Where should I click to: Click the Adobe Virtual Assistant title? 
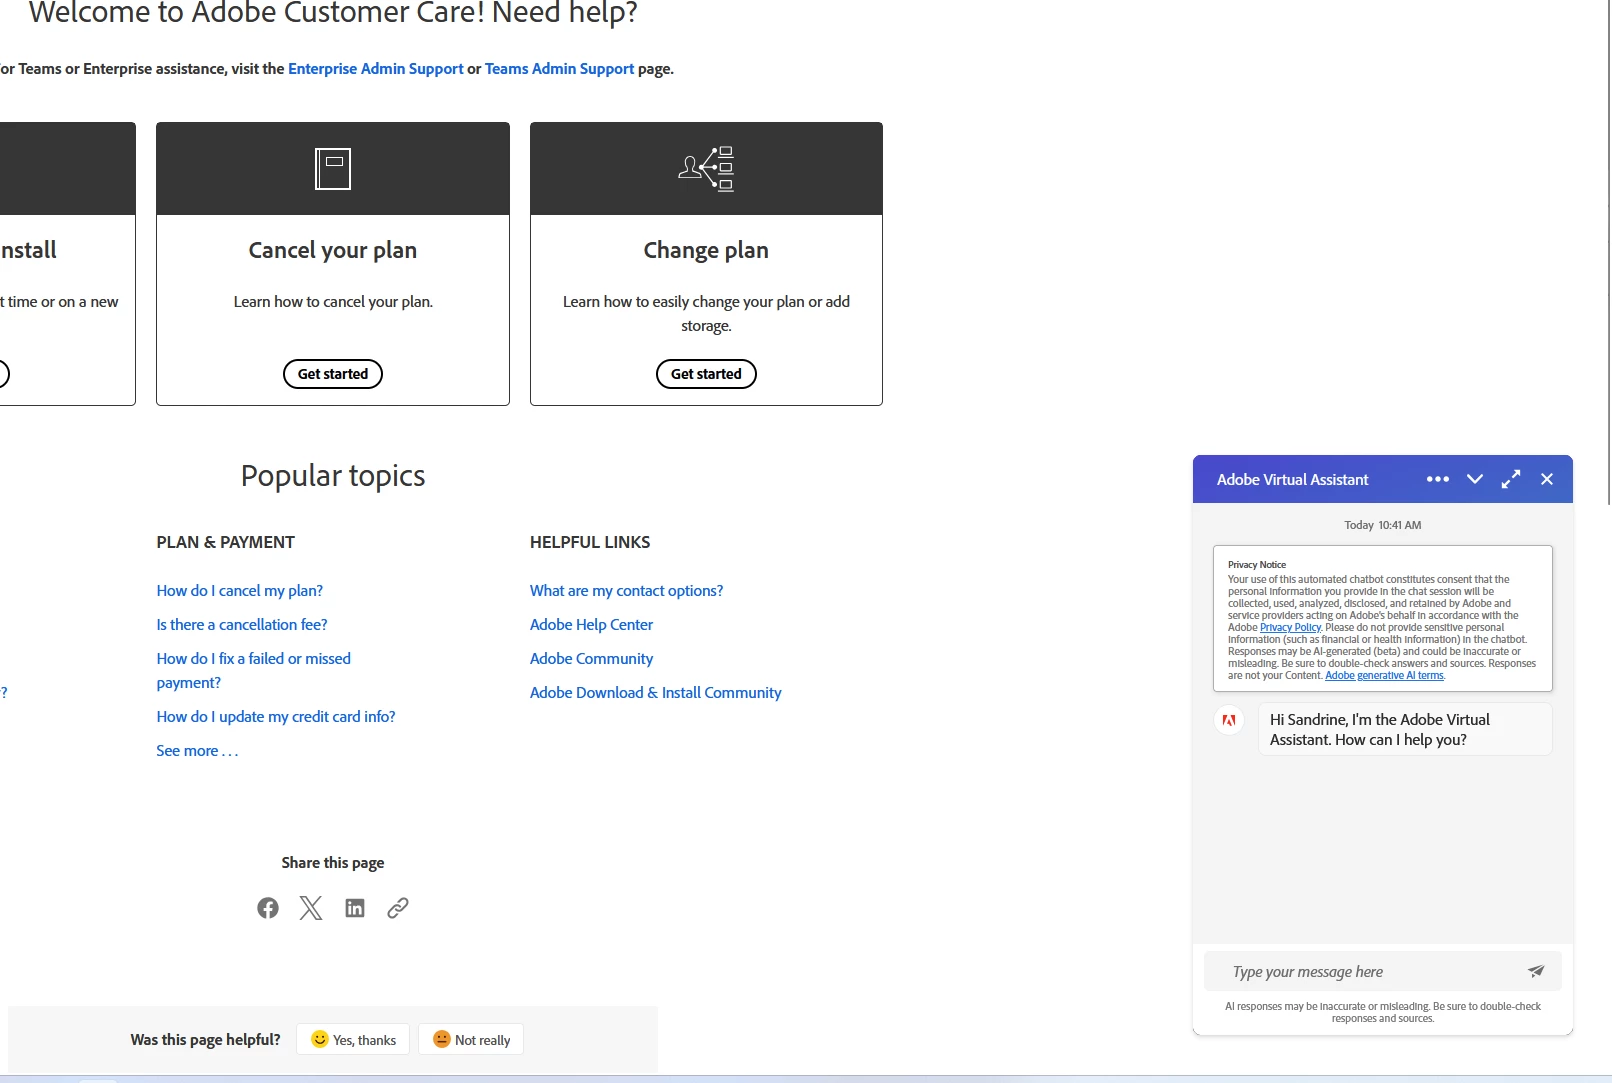(x=1292, y=480)
